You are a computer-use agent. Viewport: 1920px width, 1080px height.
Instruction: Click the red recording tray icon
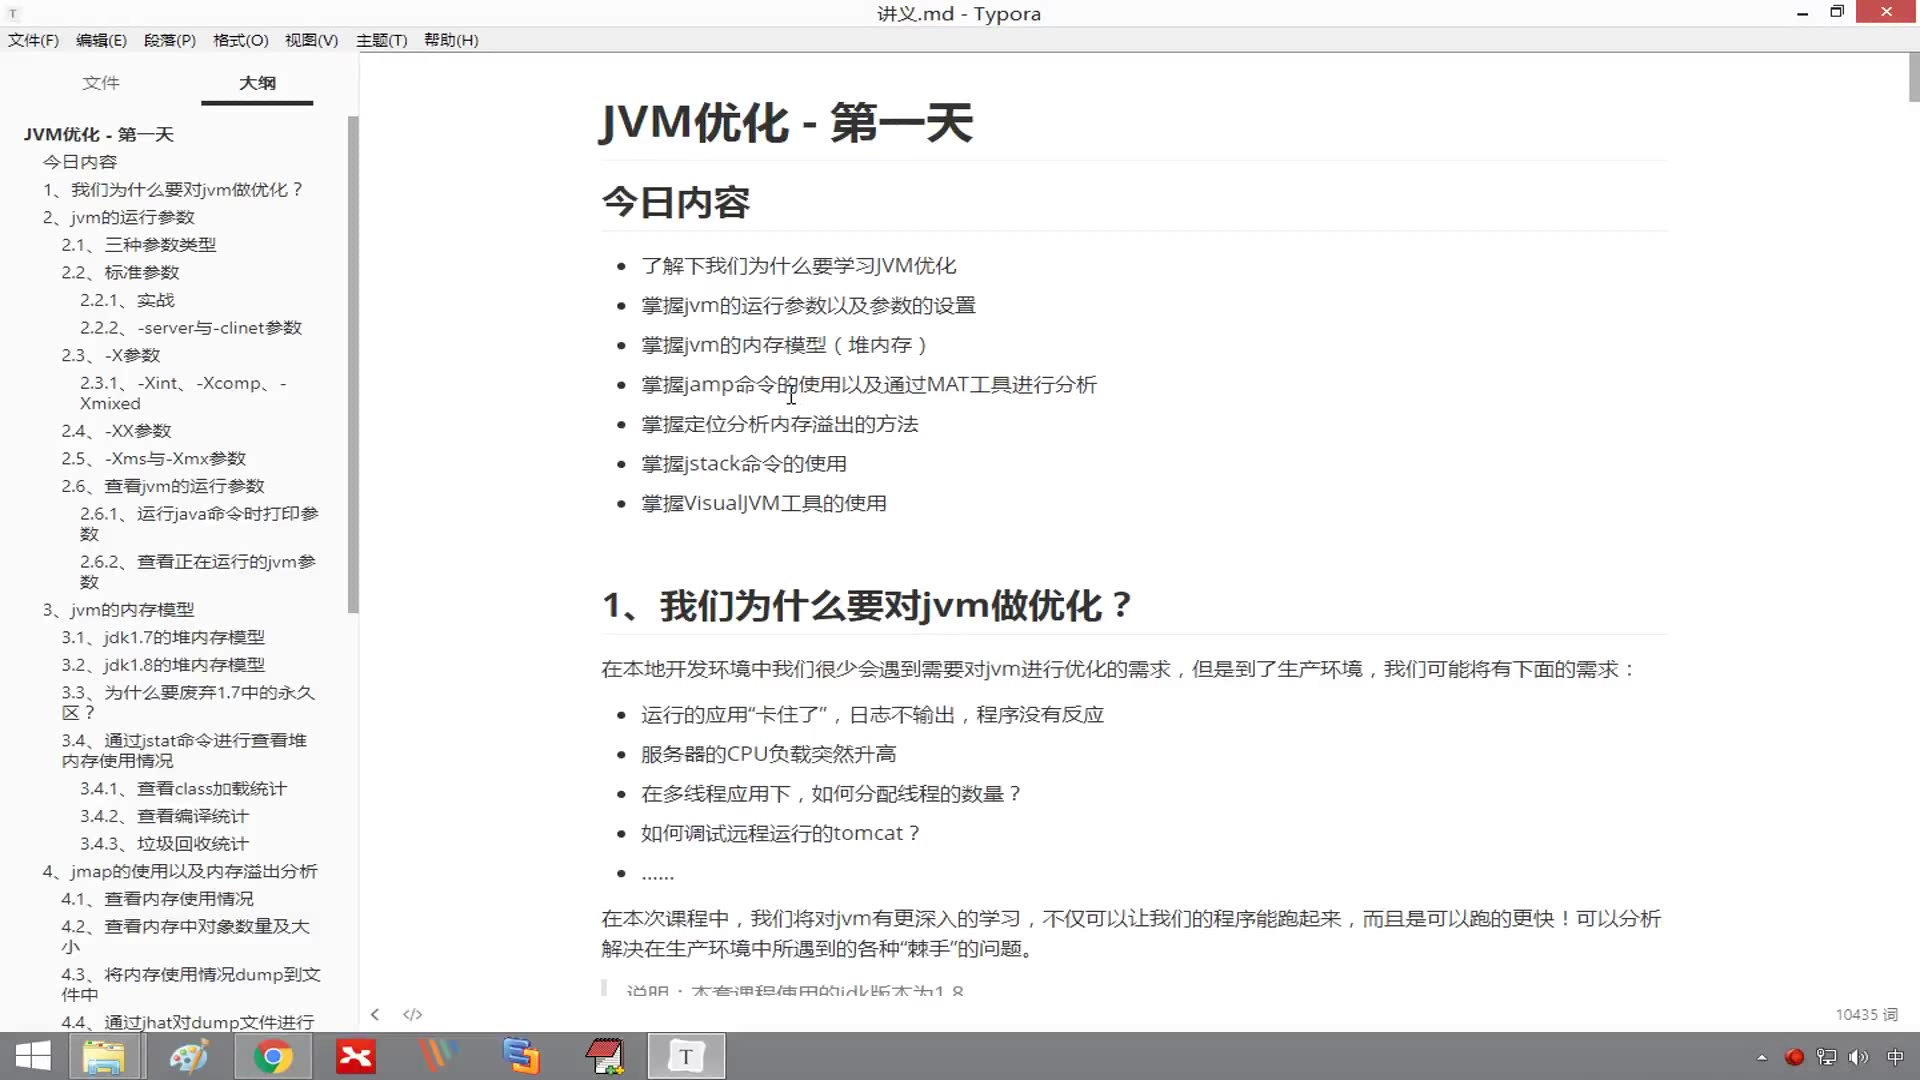1794,1057
